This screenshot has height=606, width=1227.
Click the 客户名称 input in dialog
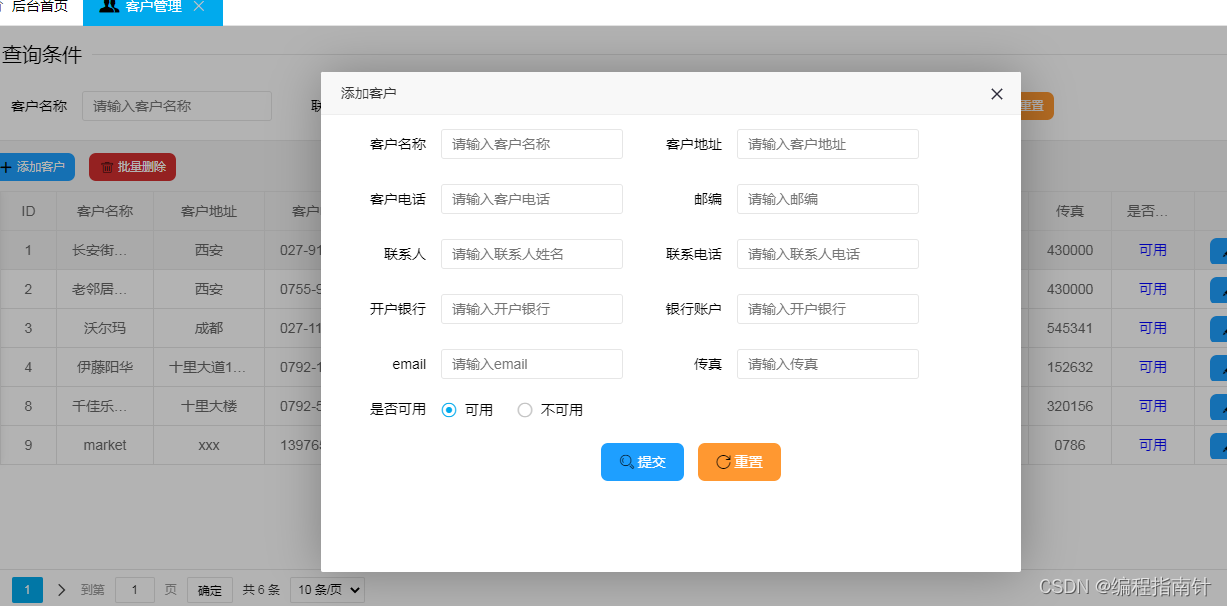click(531, 144)
